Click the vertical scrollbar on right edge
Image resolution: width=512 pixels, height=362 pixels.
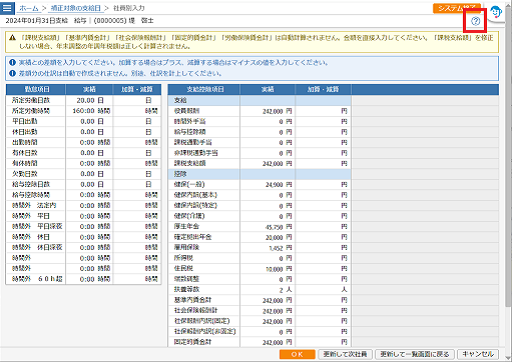tap(508, 157)
